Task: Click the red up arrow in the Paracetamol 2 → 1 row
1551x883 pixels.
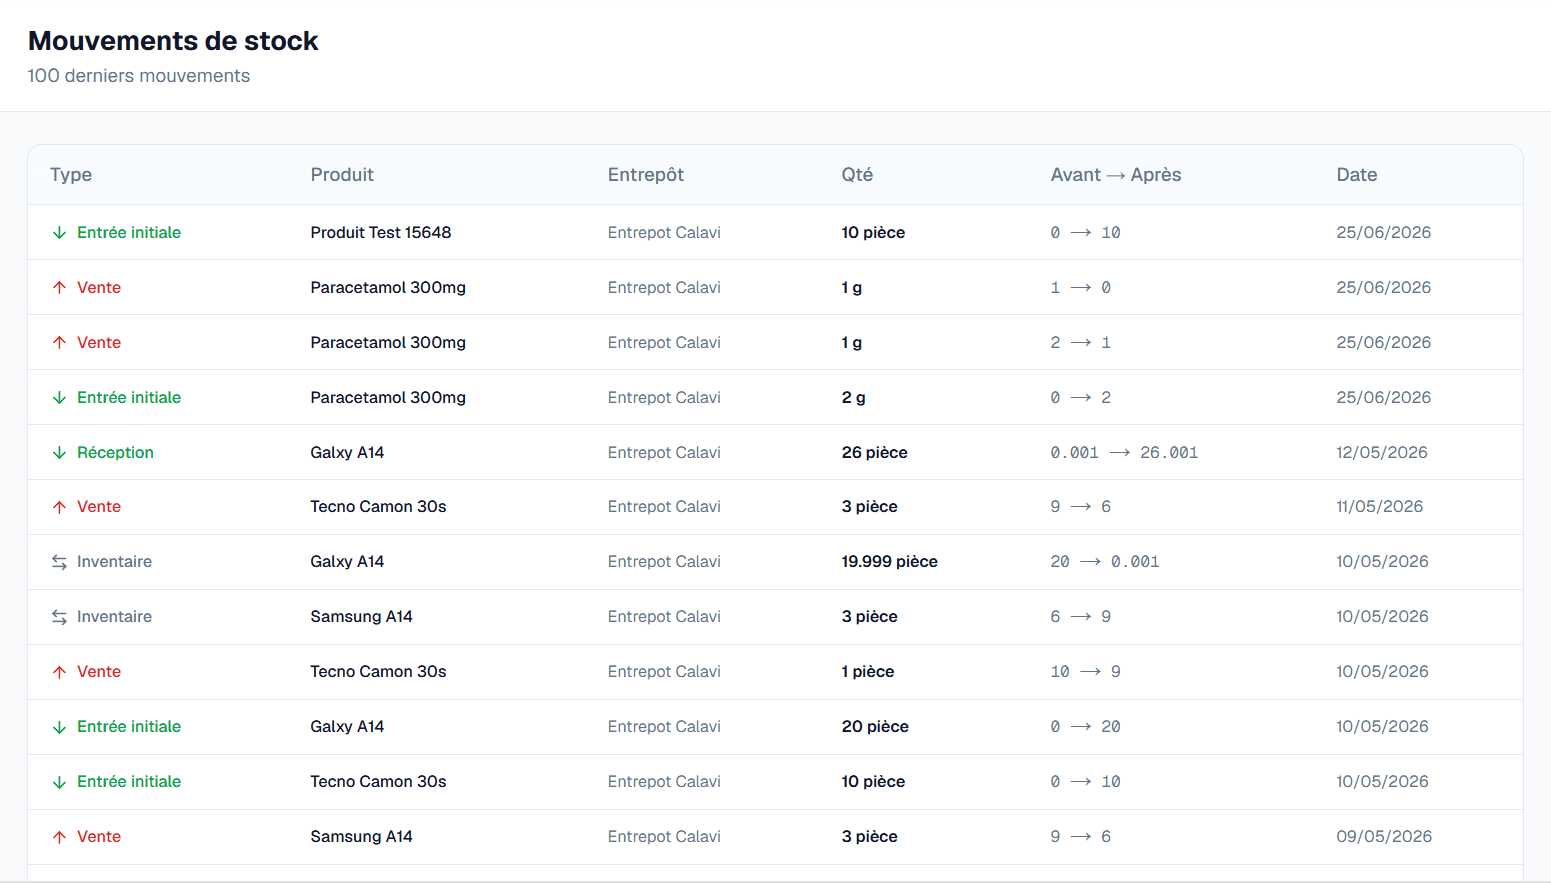Action: [59, 342]
